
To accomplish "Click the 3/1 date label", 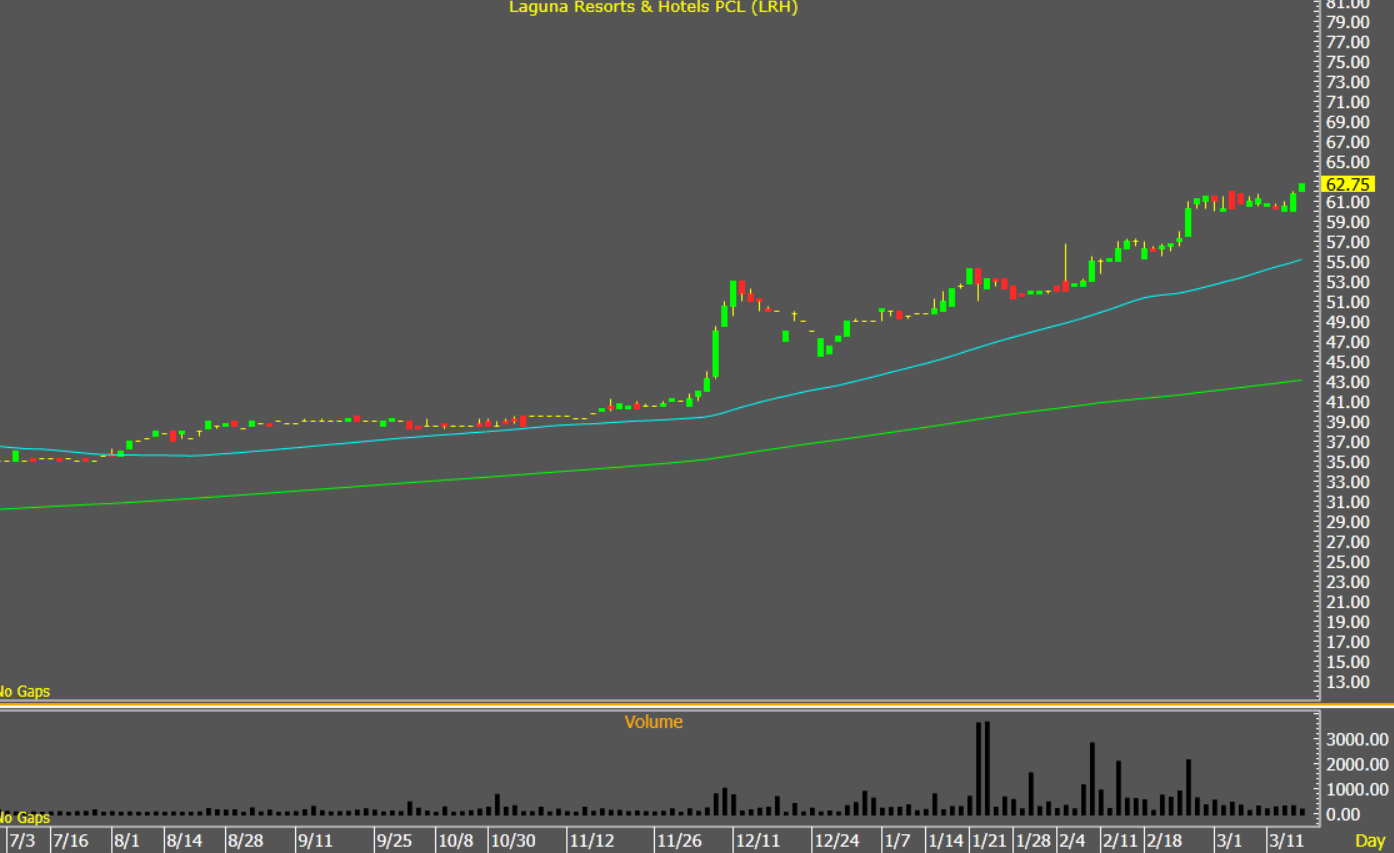I will coord(1229,840).
